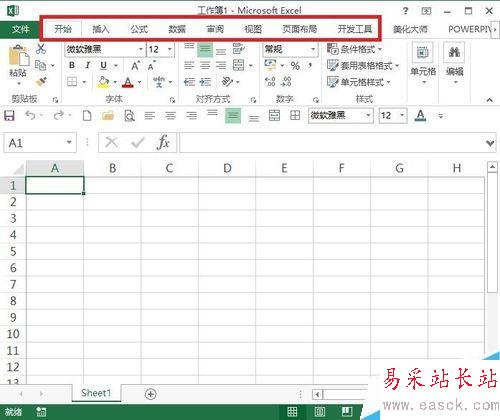This screenshot has height=420, width=500.
Task: Click the Paste clipboard icon
Action: click(18, 56)
